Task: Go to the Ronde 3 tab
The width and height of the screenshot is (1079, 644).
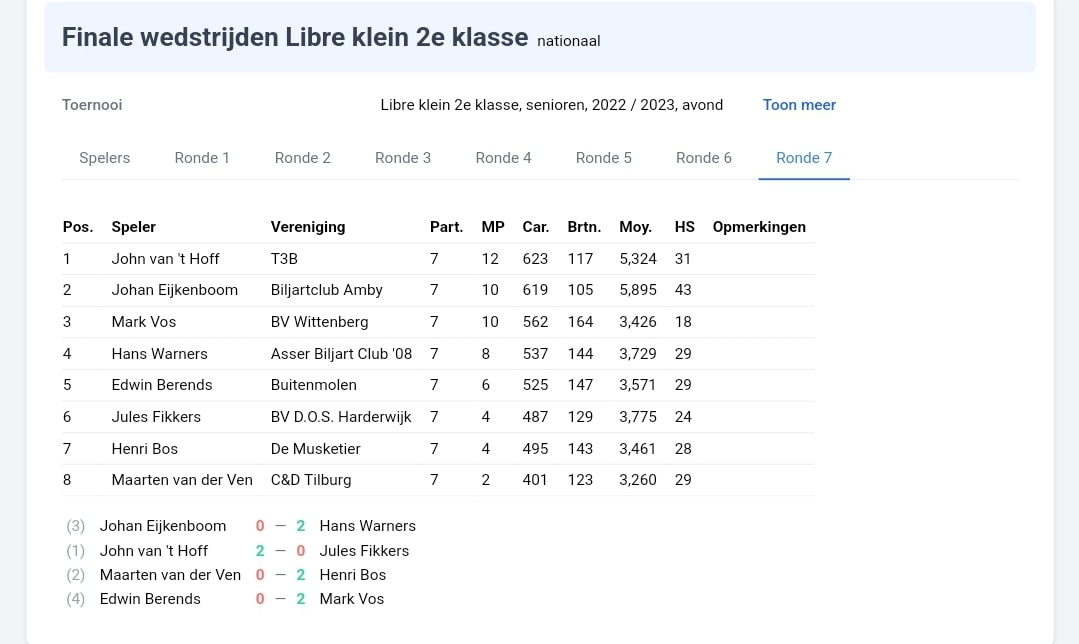Action: point(403,158)
